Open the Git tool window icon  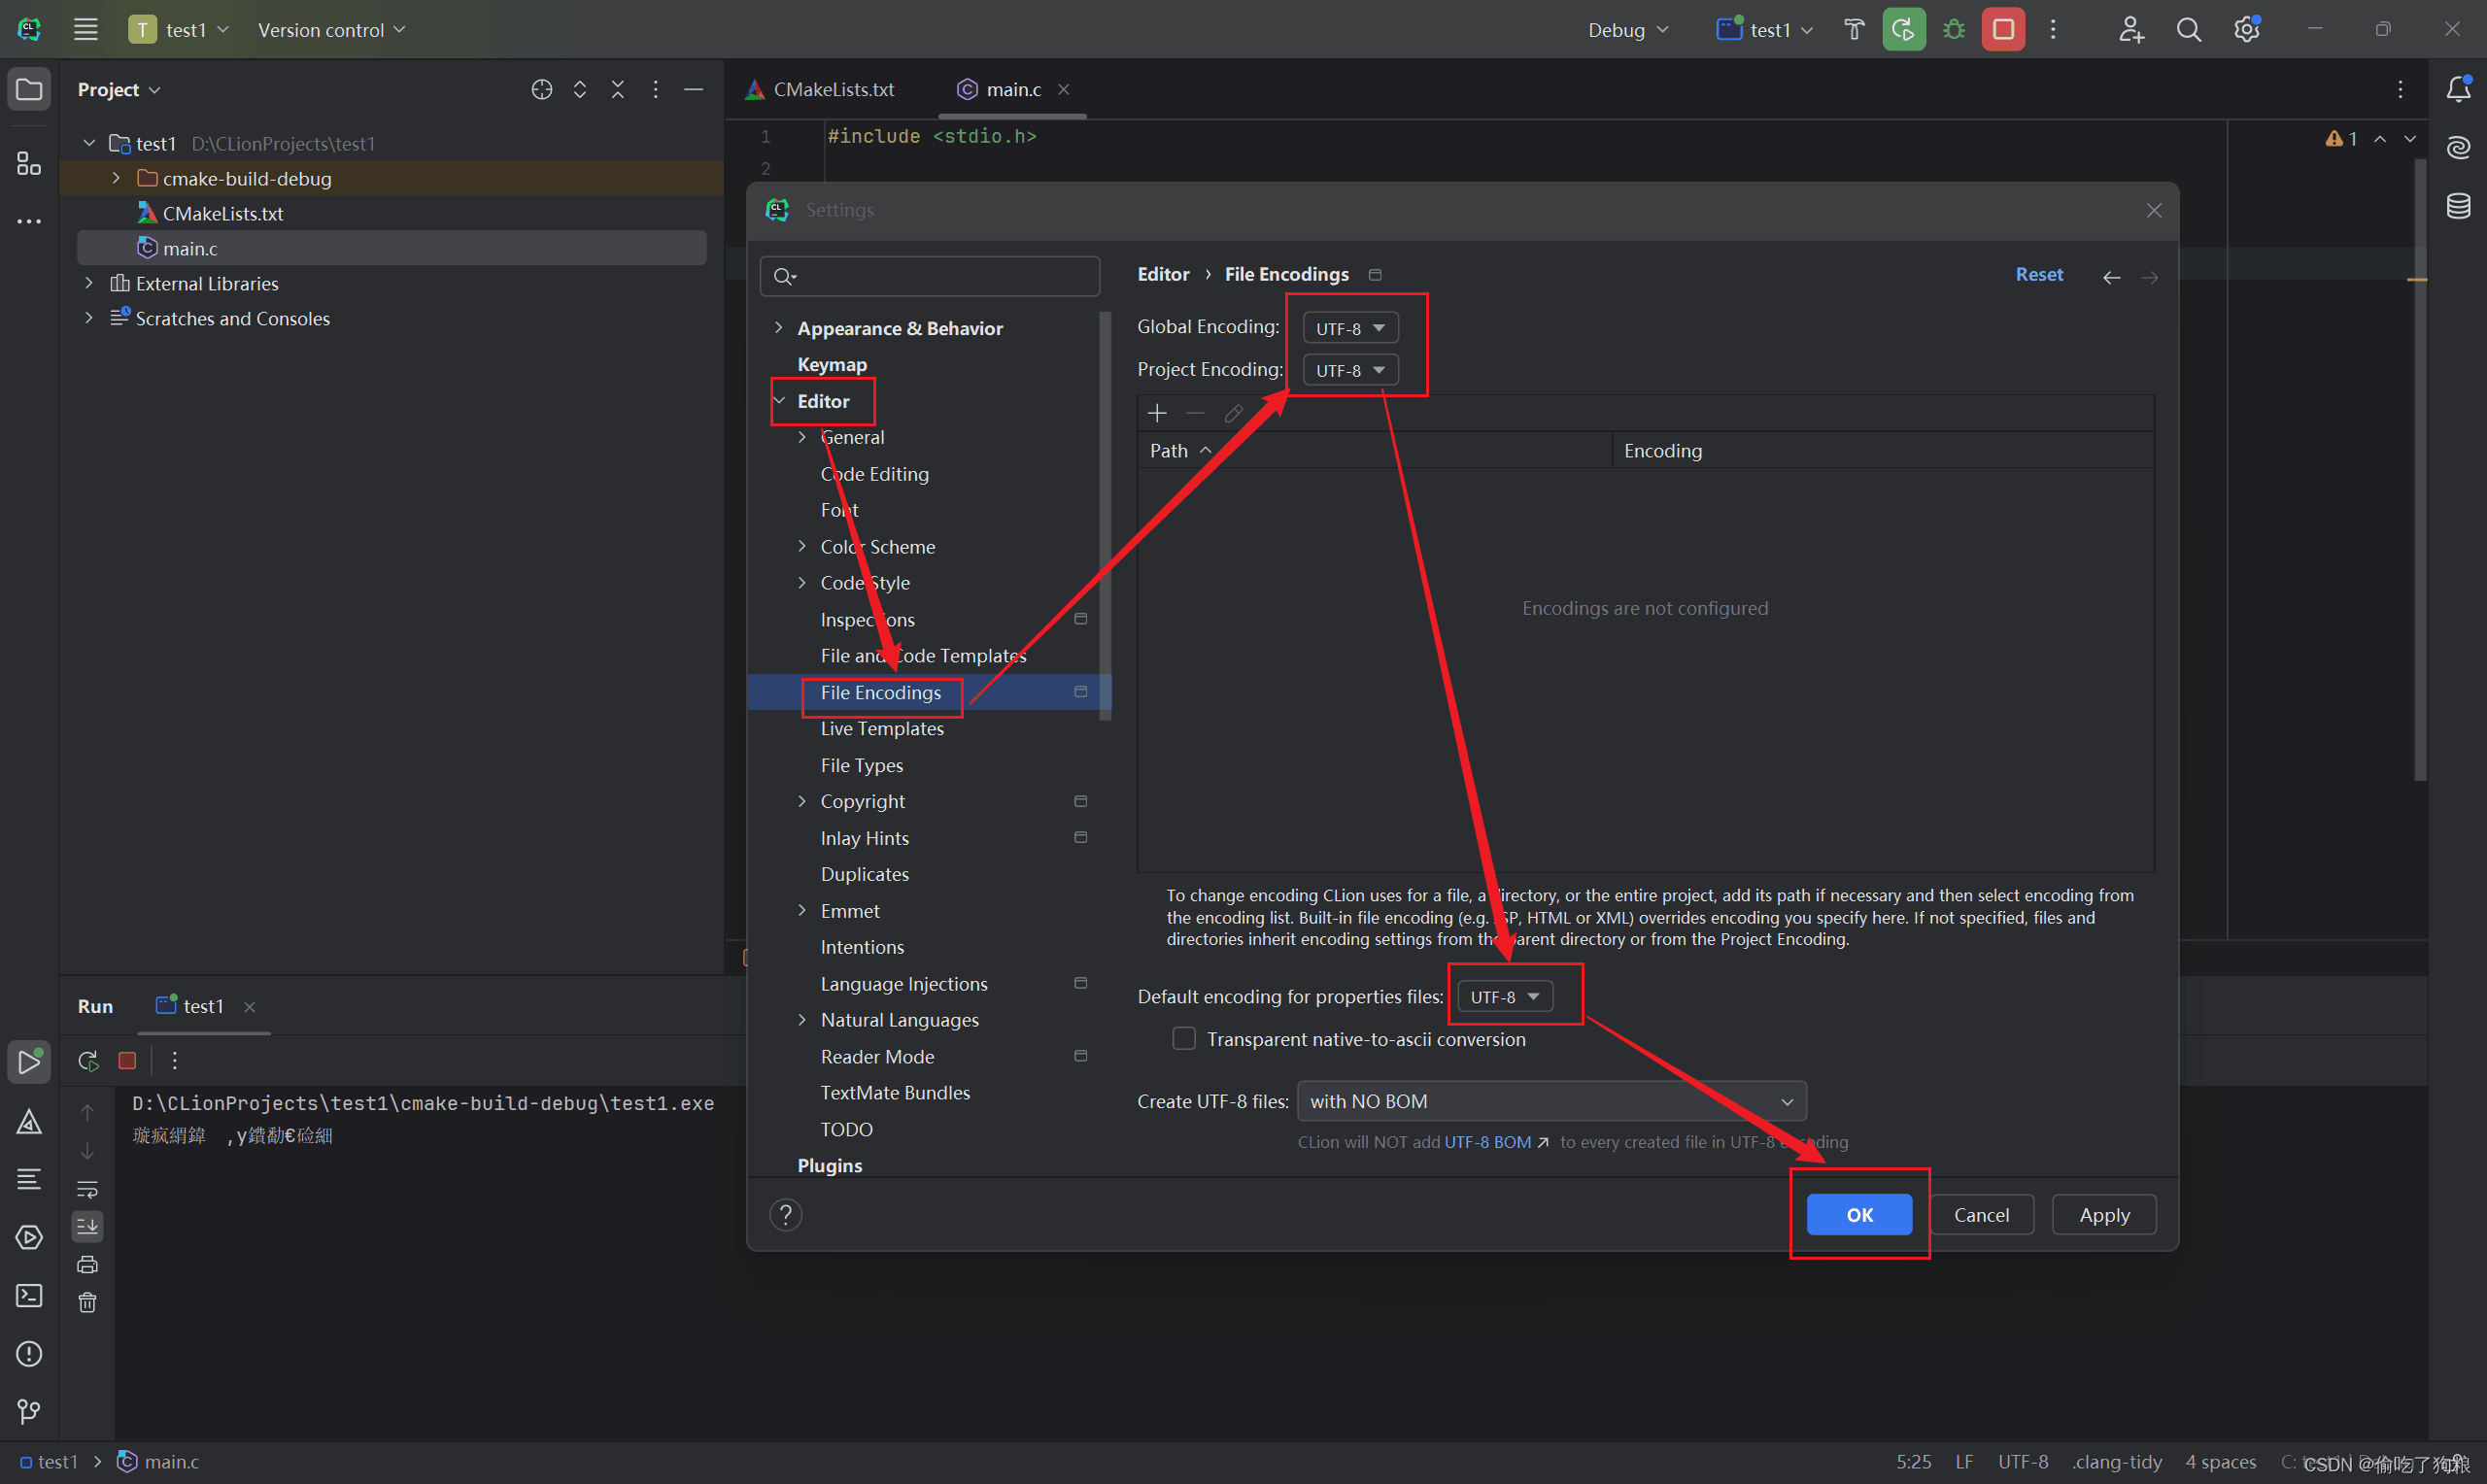[29, 1411]
